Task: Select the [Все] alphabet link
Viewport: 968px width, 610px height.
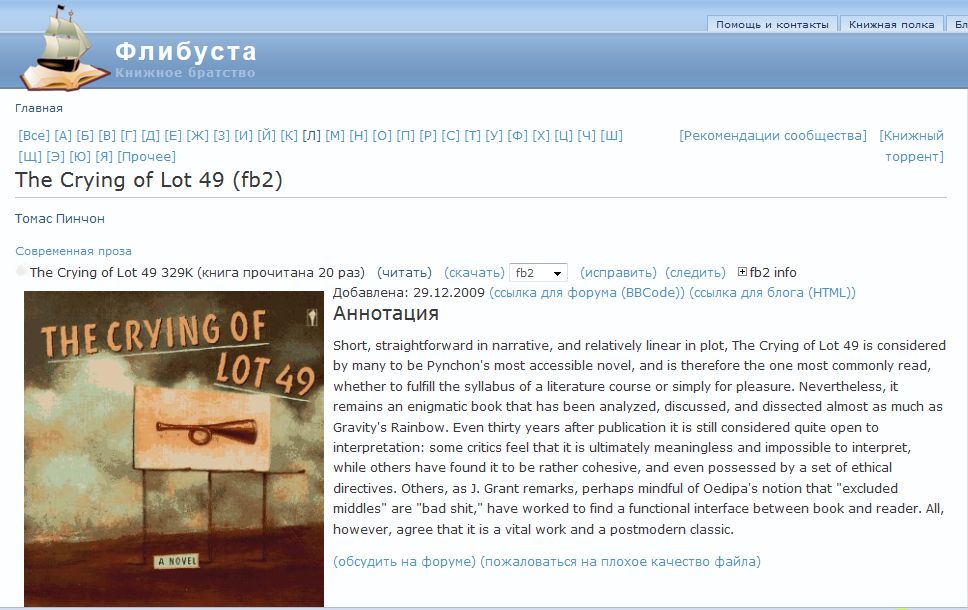Action: [x=34, y=135]
